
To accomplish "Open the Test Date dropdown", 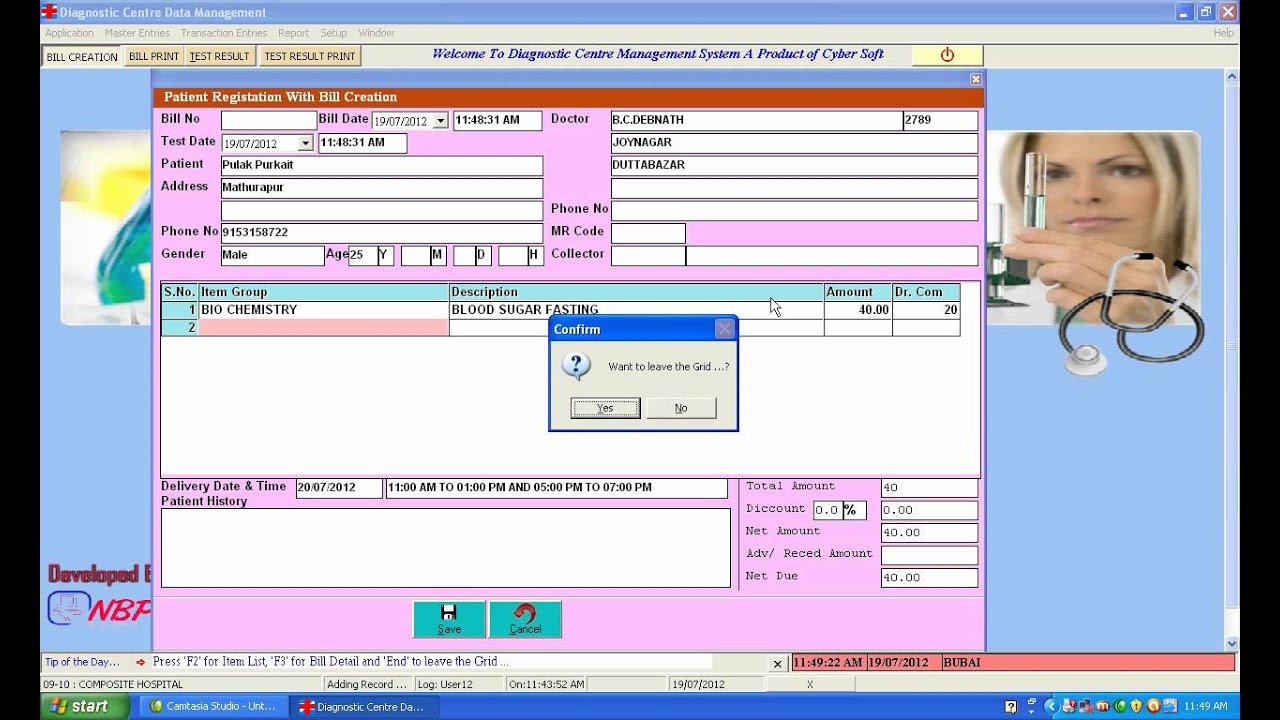I will (305, 144).
